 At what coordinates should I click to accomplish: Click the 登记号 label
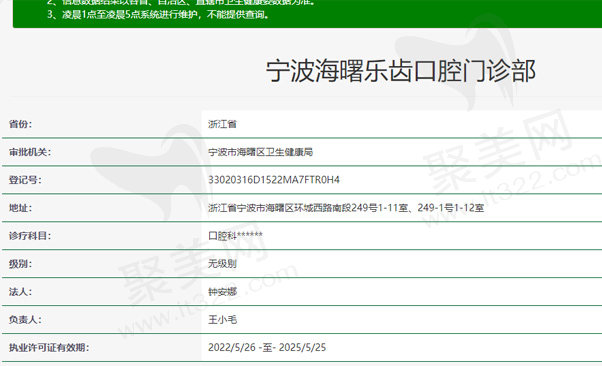click(x=25, y=180)
